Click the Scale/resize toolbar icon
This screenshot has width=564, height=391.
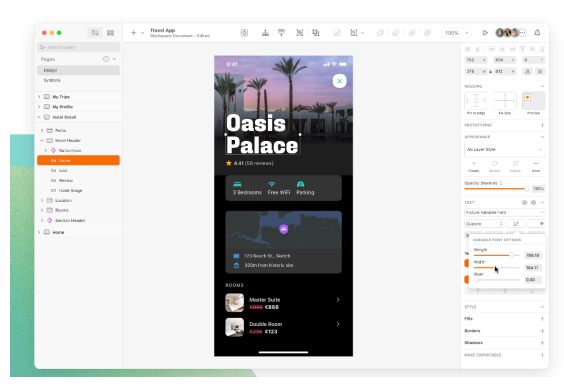(x=354, y=33)
